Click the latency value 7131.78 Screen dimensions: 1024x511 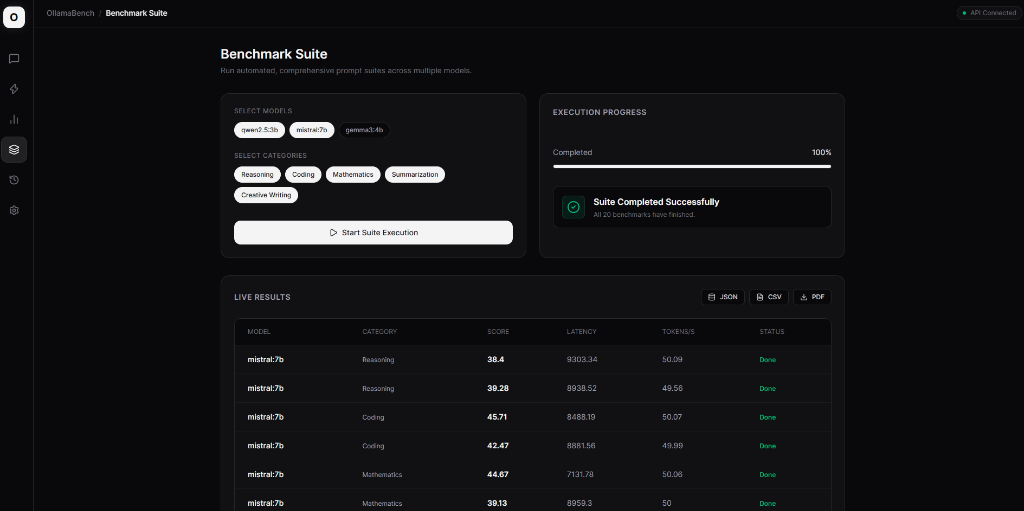[x=580, y=474]
